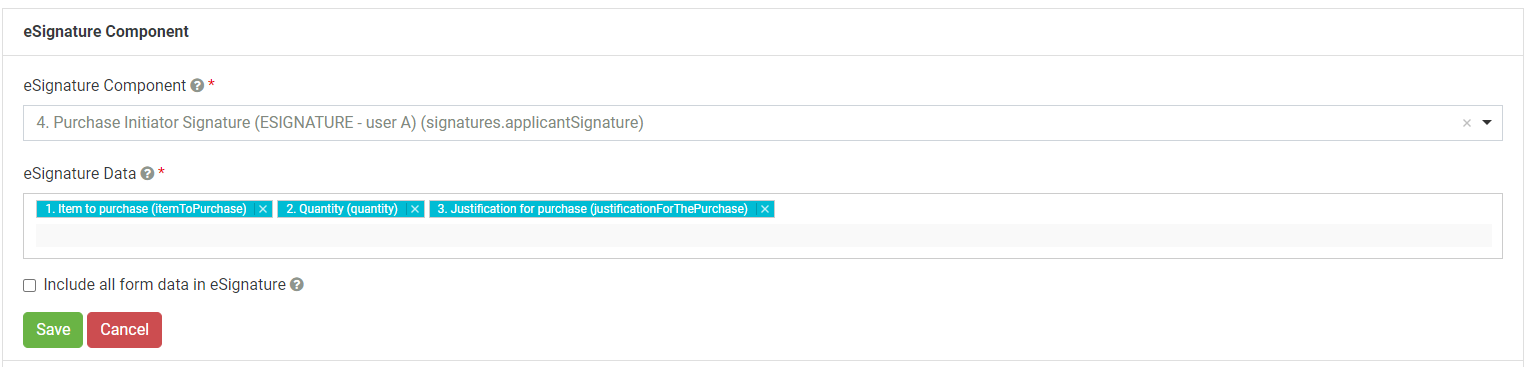Cancel the eSignature configuration
This screenshot has width=1530, height=367.
124,330
